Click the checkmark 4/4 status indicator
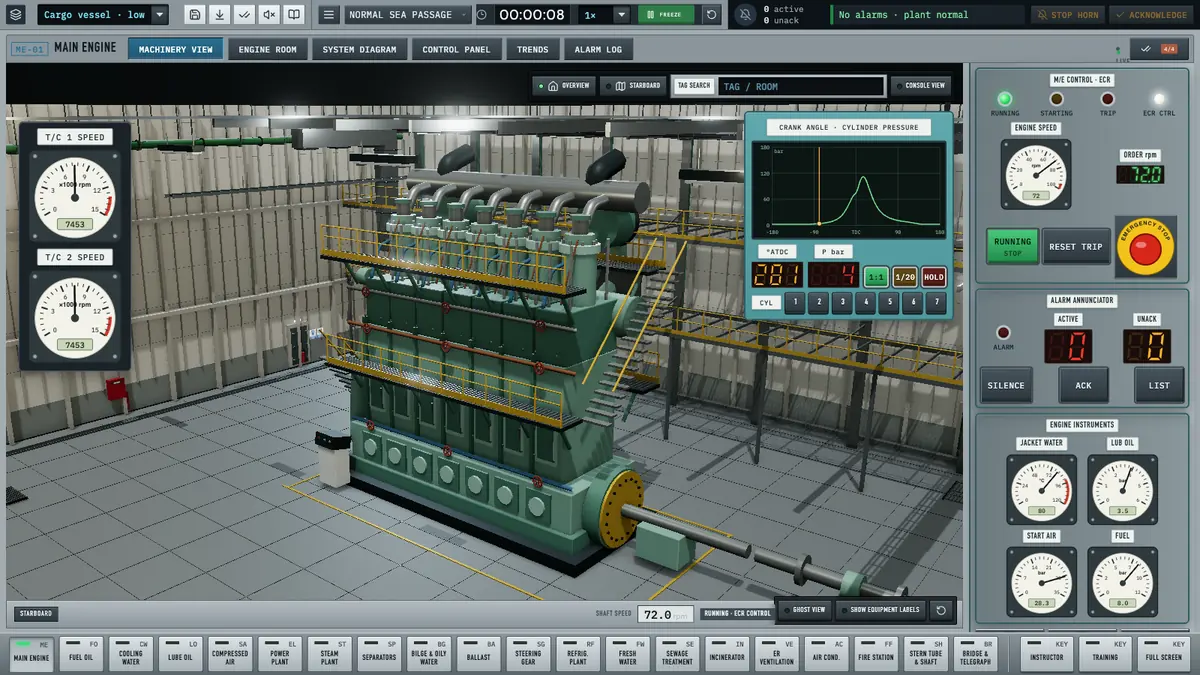Image resolution: width=1200 pixels, height=675 pixels. coord(1159,49)
